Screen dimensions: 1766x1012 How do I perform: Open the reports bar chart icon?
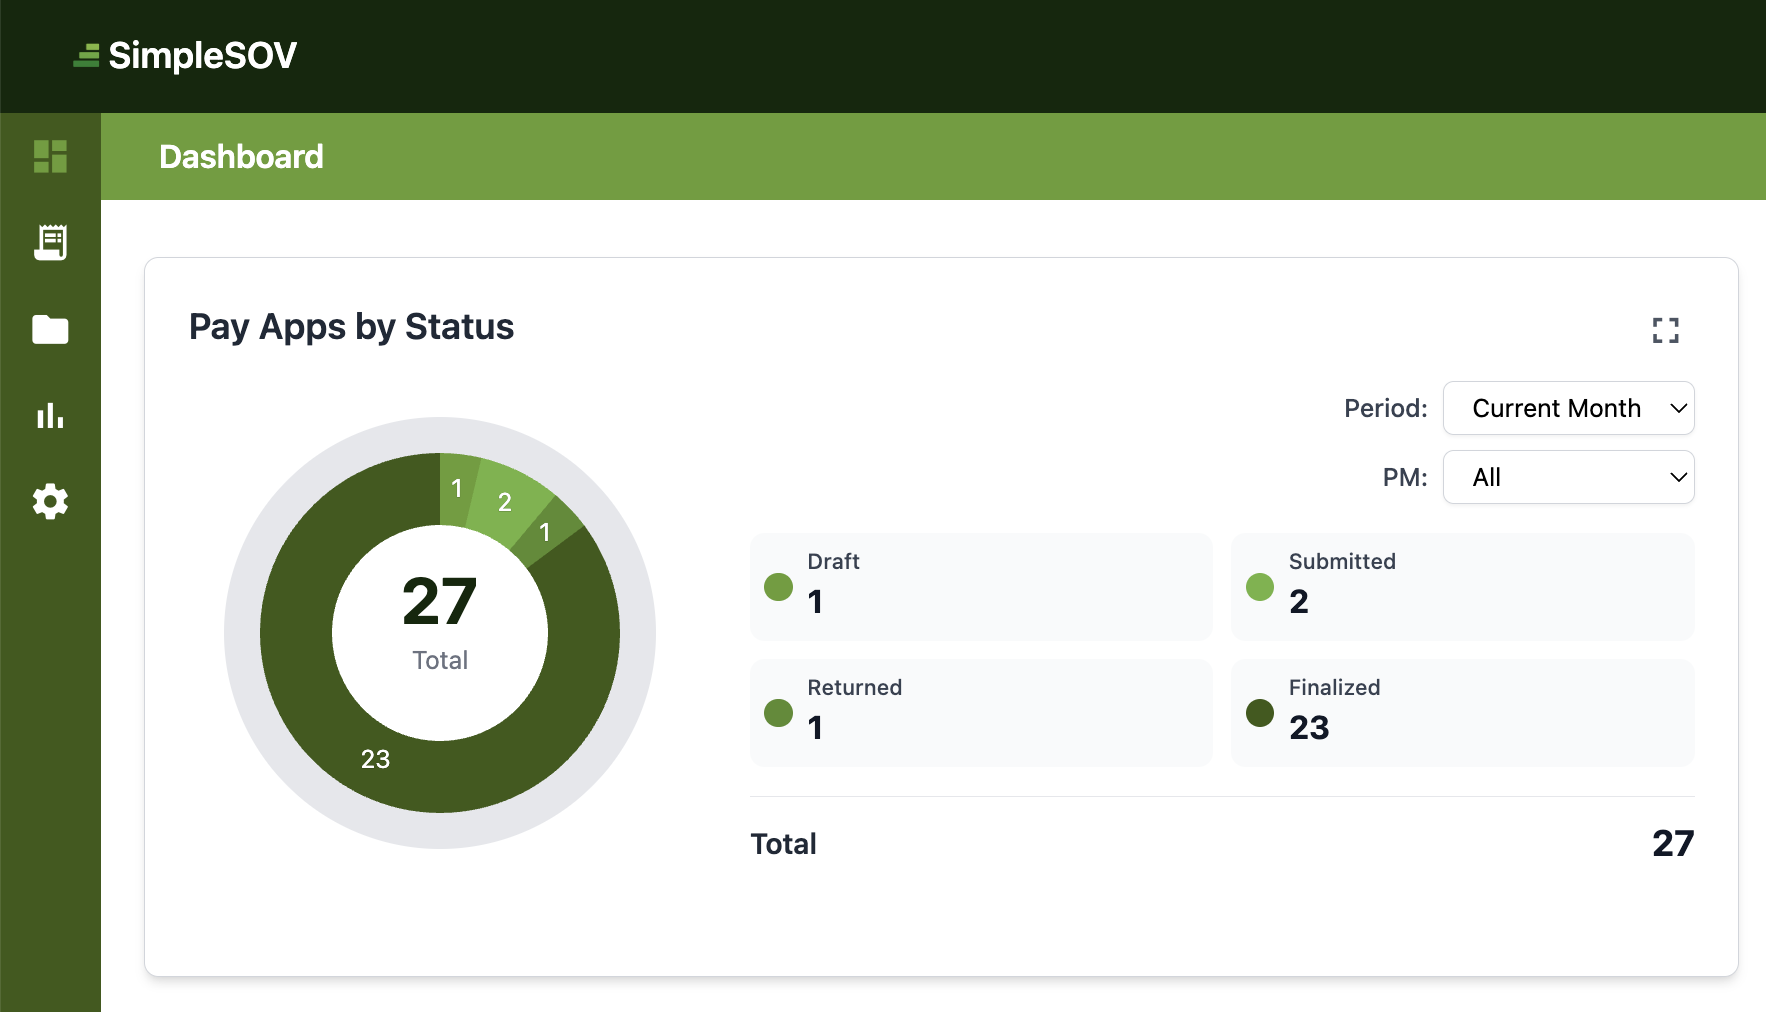click(x=50, y=416)
